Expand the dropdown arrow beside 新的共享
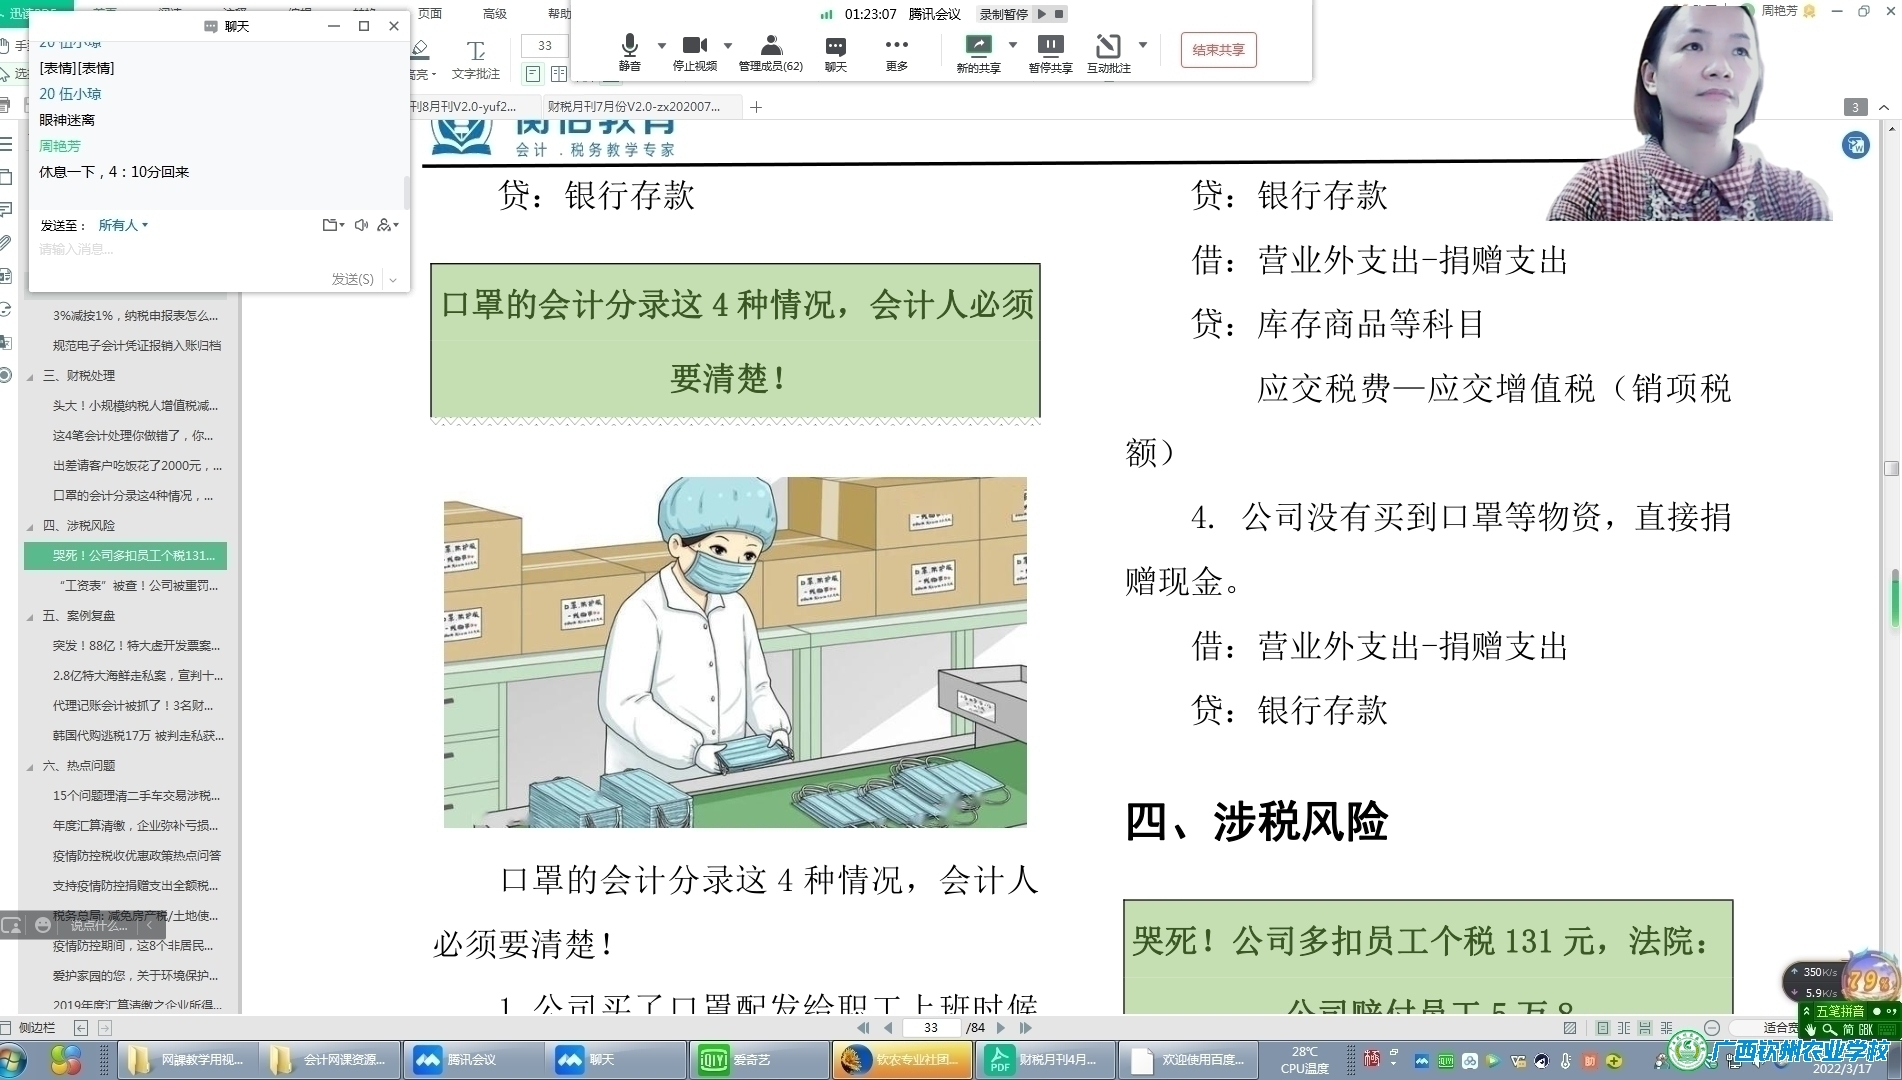The image size is (1902, 1080). click(1013, 45)
